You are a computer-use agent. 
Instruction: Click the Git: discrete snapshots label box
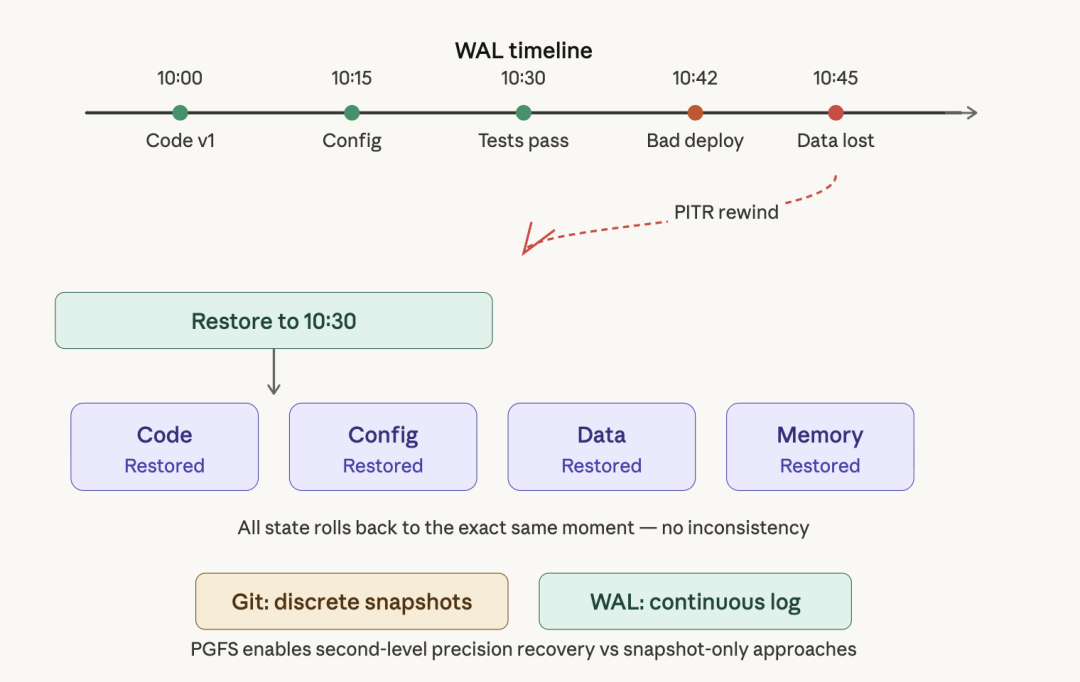coord(352,602)
